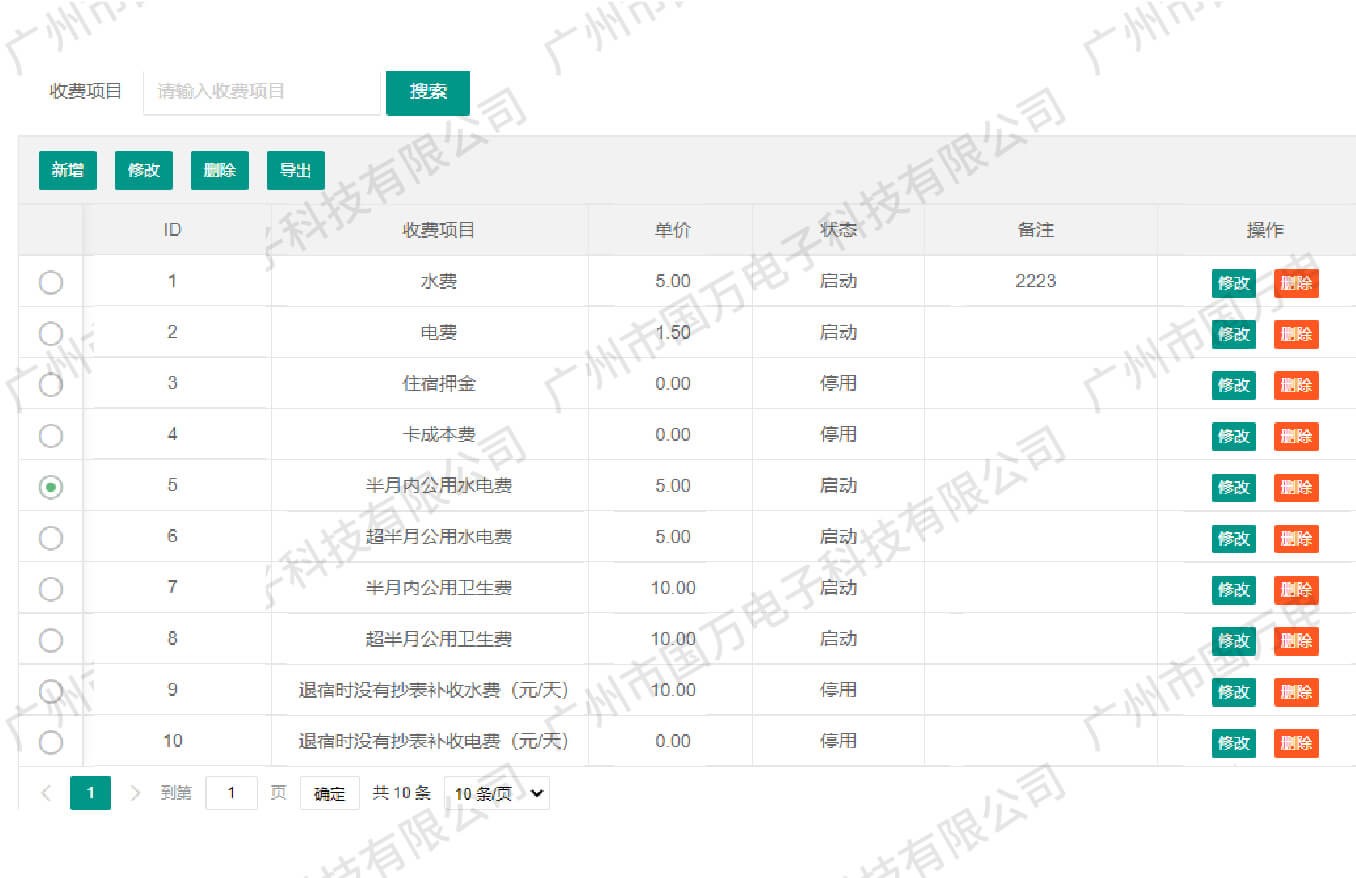Click the page number jump input box
This screenshot has height=878, width=1356.
click(x=231, y=793)
